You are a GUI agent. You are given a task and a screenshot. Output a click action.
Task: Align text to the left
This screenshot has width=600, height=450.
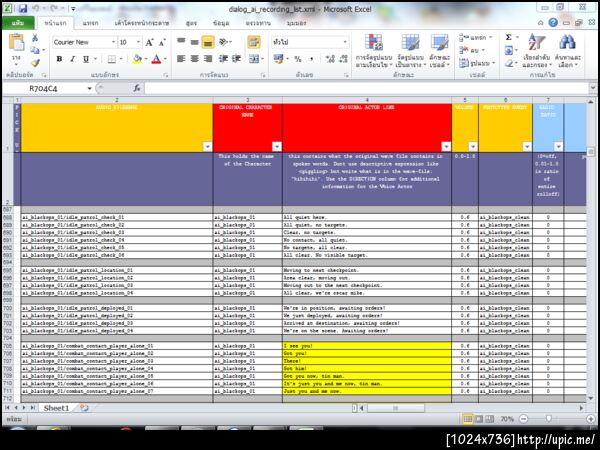pos(181,59)
